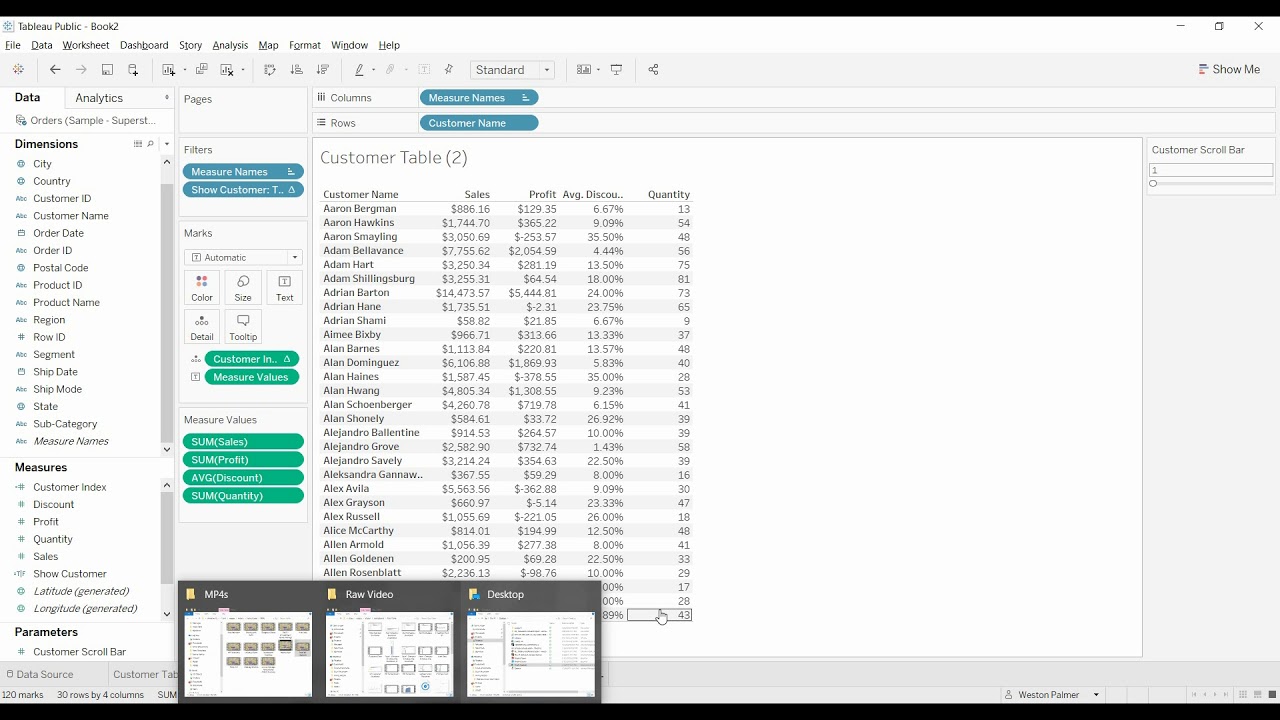Open the Clear Sheet dropdown arrow
Viewport: 1280px width, 720px height.
point(243,70)
